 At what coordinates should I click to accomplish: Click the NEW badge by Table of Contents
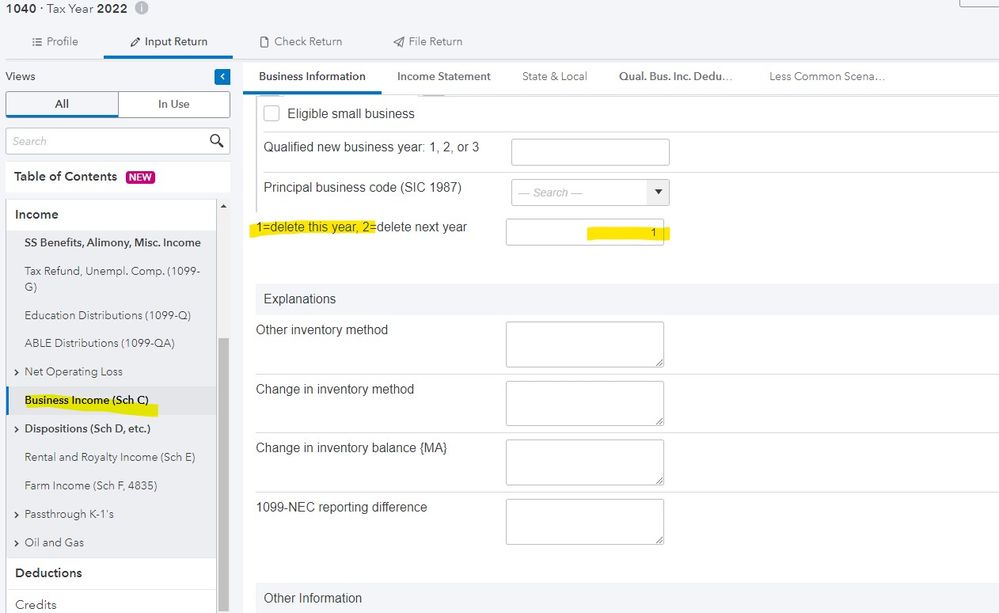(140, 177)
